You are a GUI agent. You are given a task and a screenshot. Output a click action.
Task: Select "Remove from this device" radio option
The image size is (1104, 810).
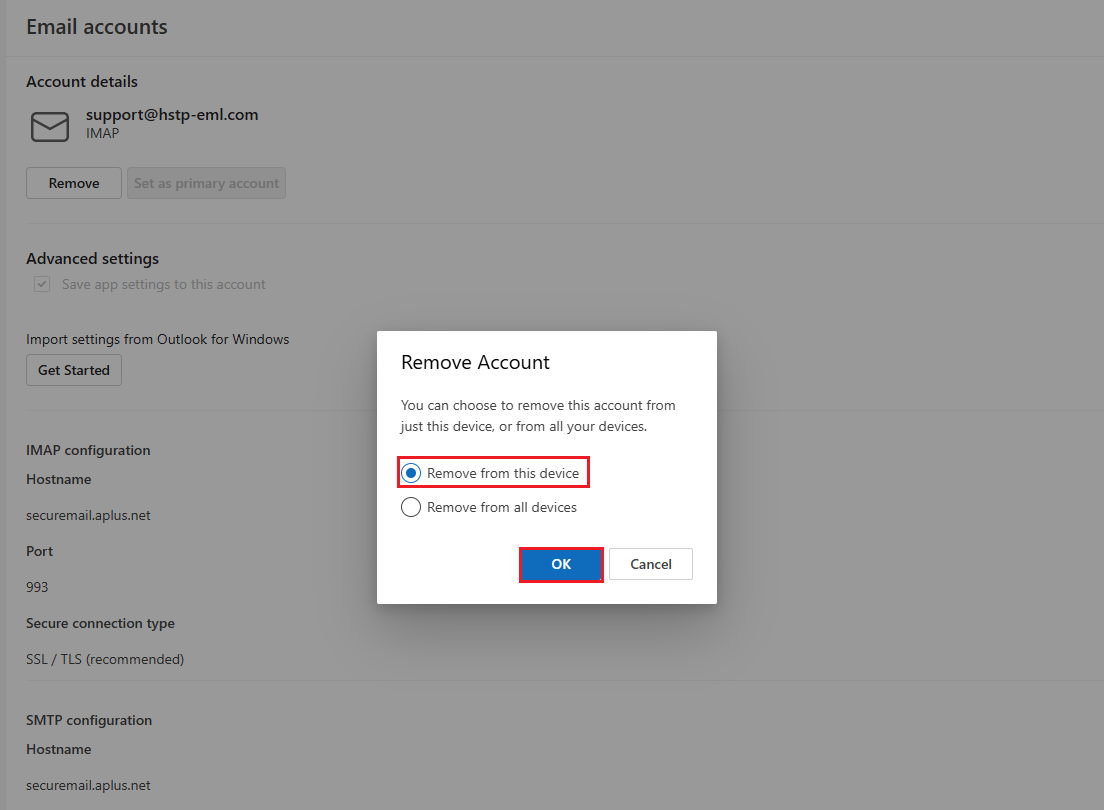coord(411,473)
